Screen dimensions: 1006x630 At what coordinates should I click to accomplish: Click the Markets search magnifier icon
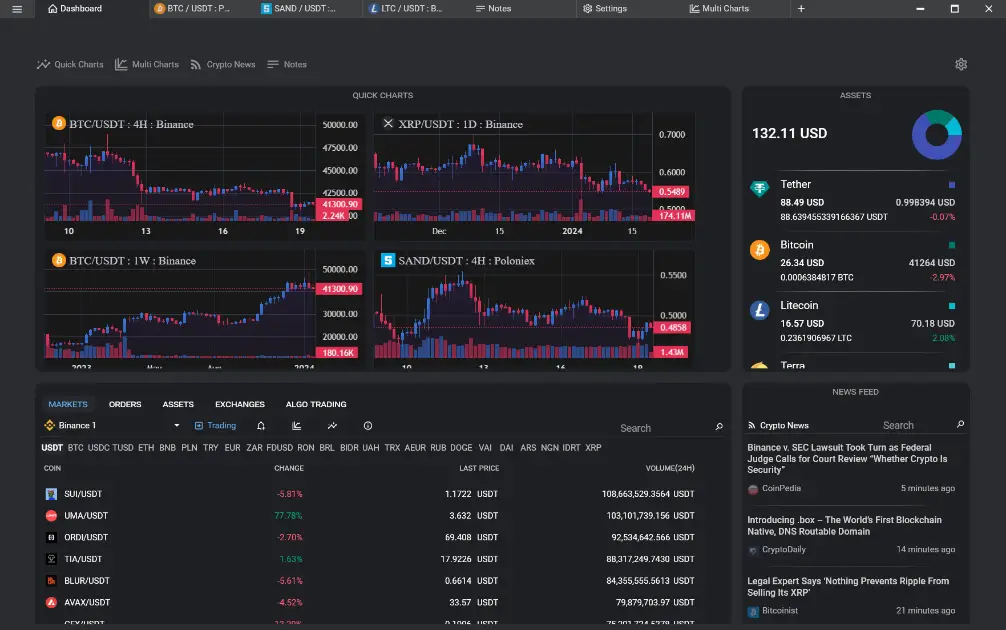(x=719, y=427)
